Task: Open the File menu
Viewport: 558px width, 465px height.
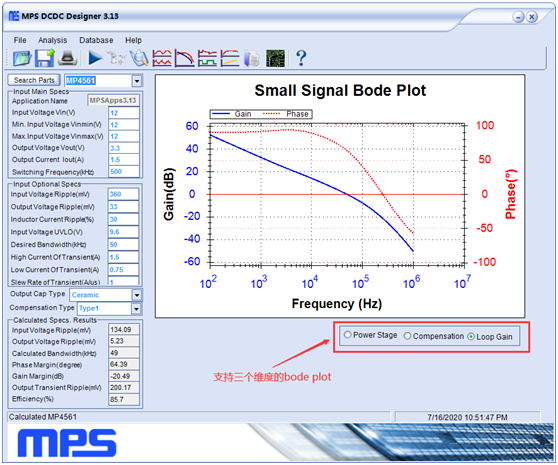Action: [x=20, y=40]
